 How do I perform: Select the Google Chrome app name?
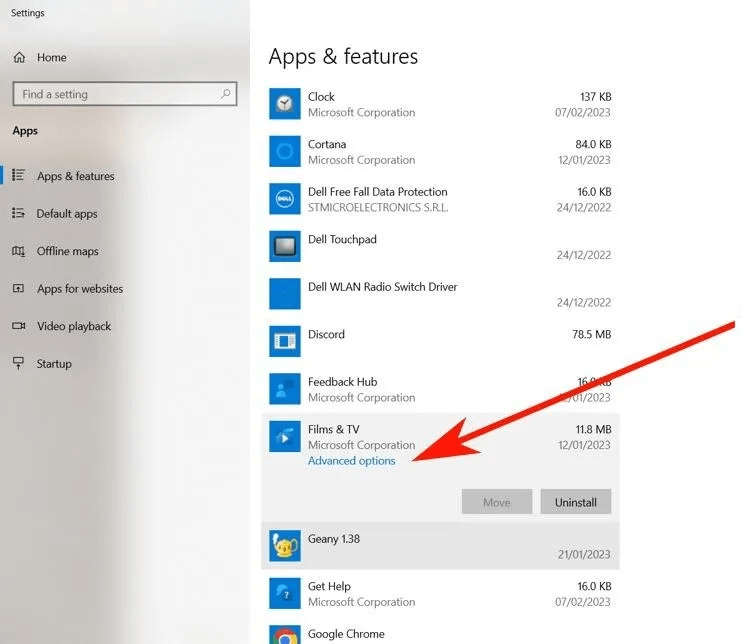click(x=346, y=634)
